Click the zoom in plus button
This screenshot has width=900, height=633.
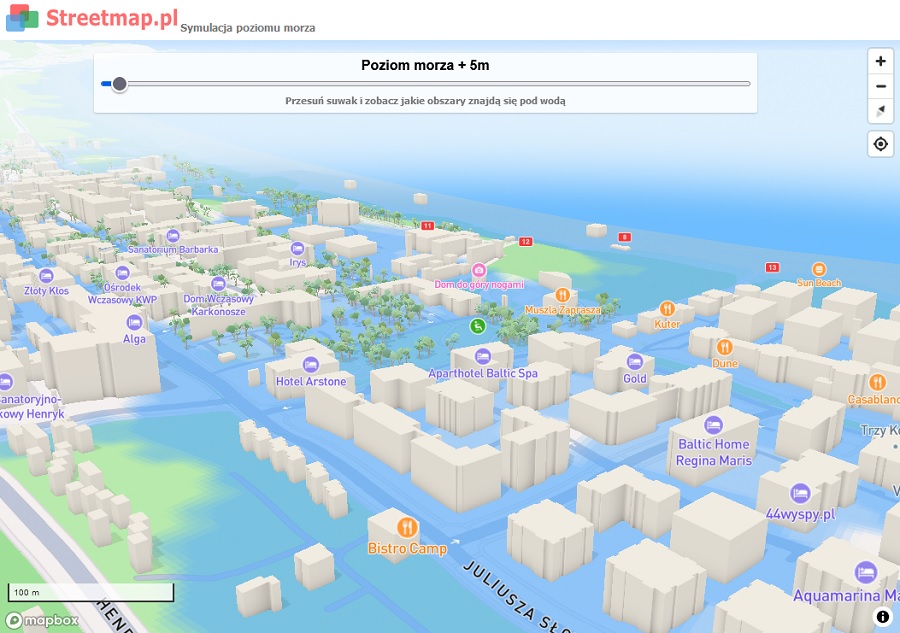(x=880, y=61)
